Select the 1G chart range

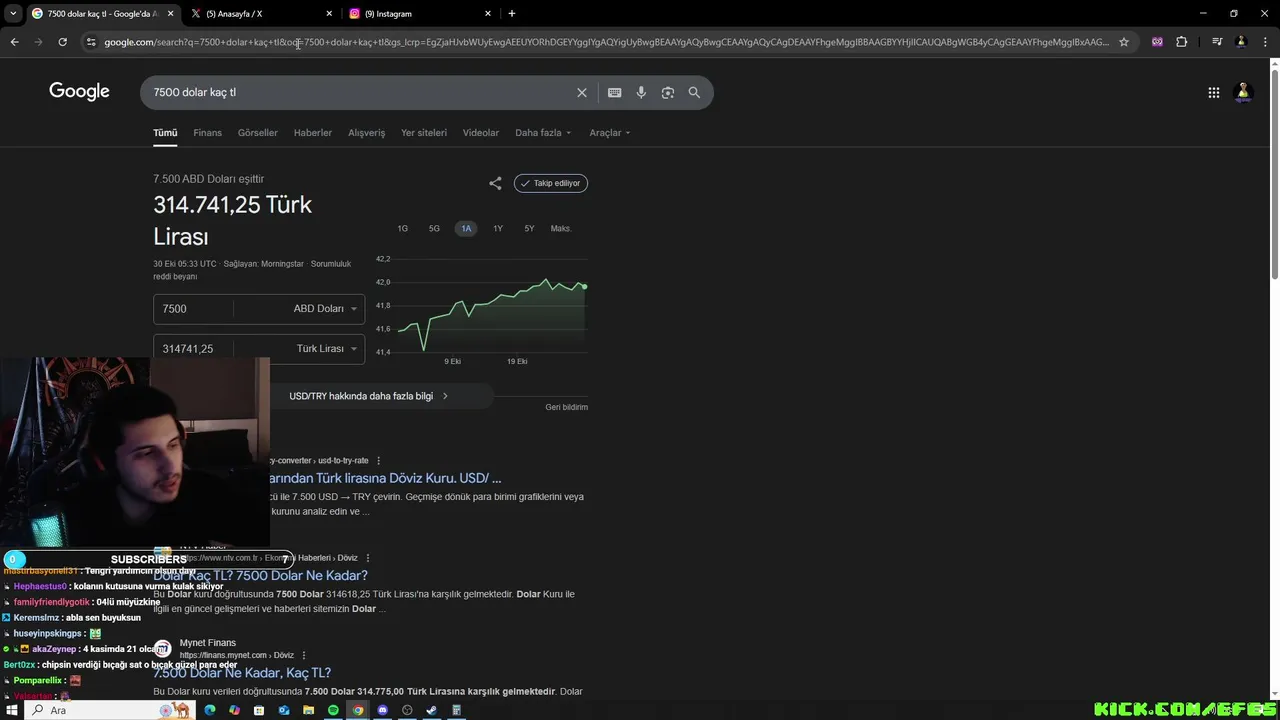(403, 228)
